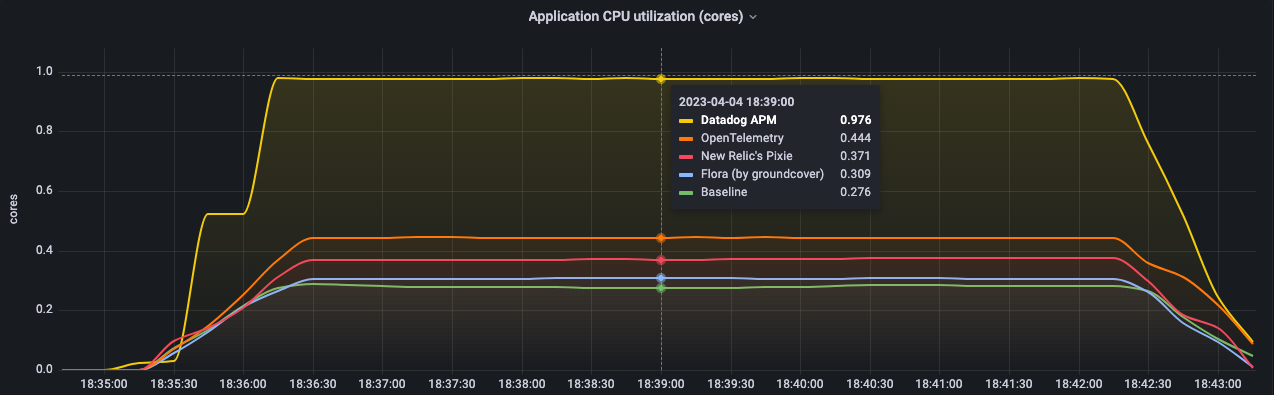Click the 18:38:30 x-axis time label
The width and height of the screenshot is (1274, 395).
pyautogui.click(x=591, y=384)
